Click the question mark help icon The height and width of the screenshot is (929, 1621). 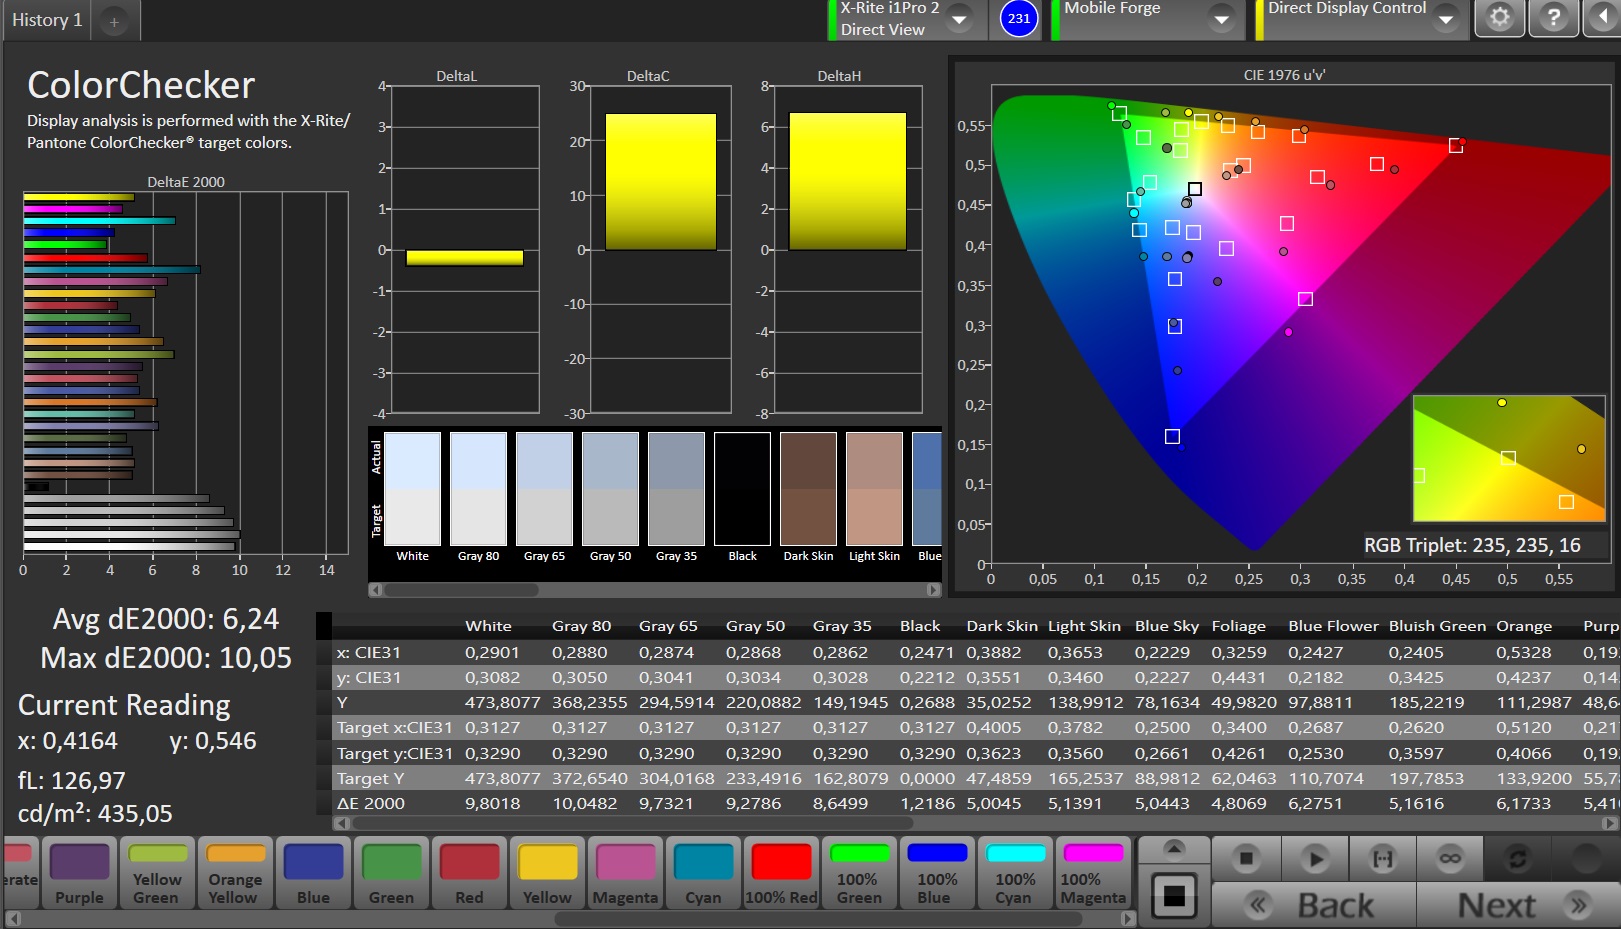(1553, 18)
